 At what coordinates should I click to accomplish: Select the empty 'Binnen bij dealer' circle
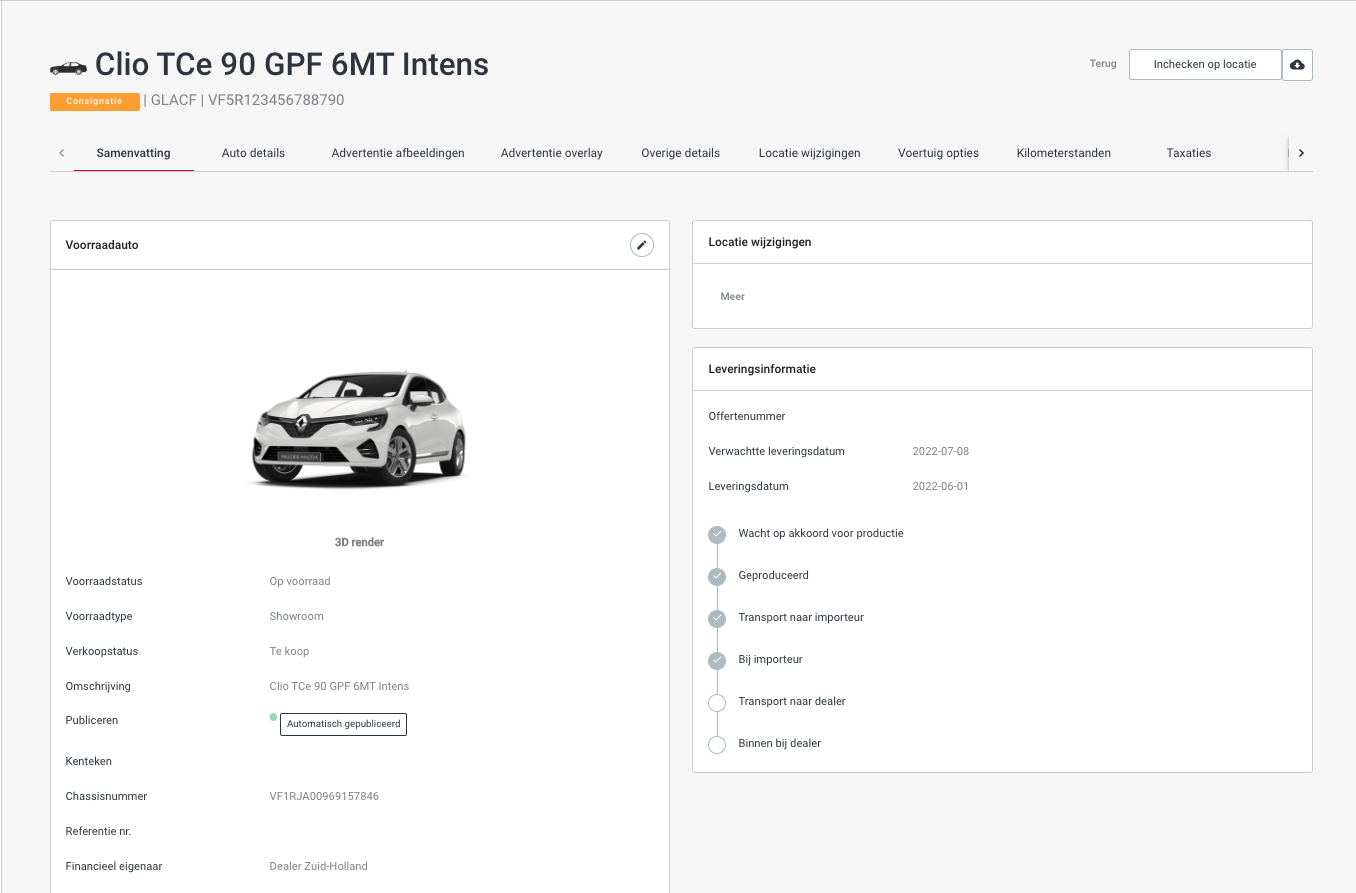tap(717, 745)
